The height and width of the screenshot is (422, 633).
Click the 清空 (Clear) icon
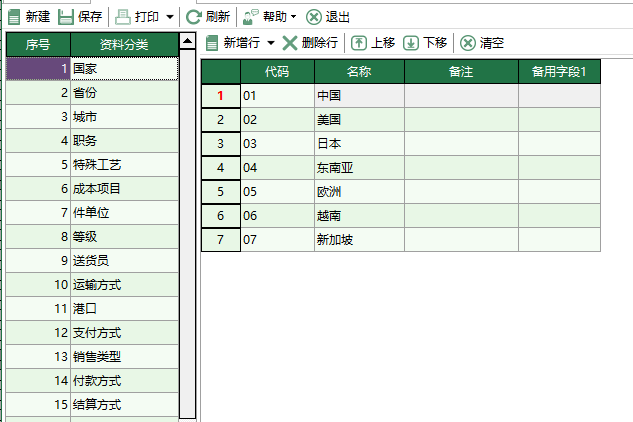(x=468, y=43)
